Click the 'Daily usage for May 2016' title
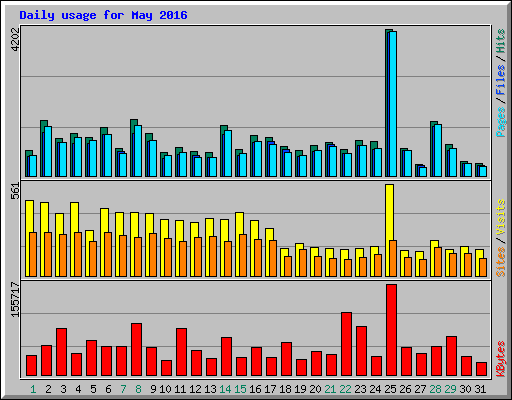 (x=103, y=15)
